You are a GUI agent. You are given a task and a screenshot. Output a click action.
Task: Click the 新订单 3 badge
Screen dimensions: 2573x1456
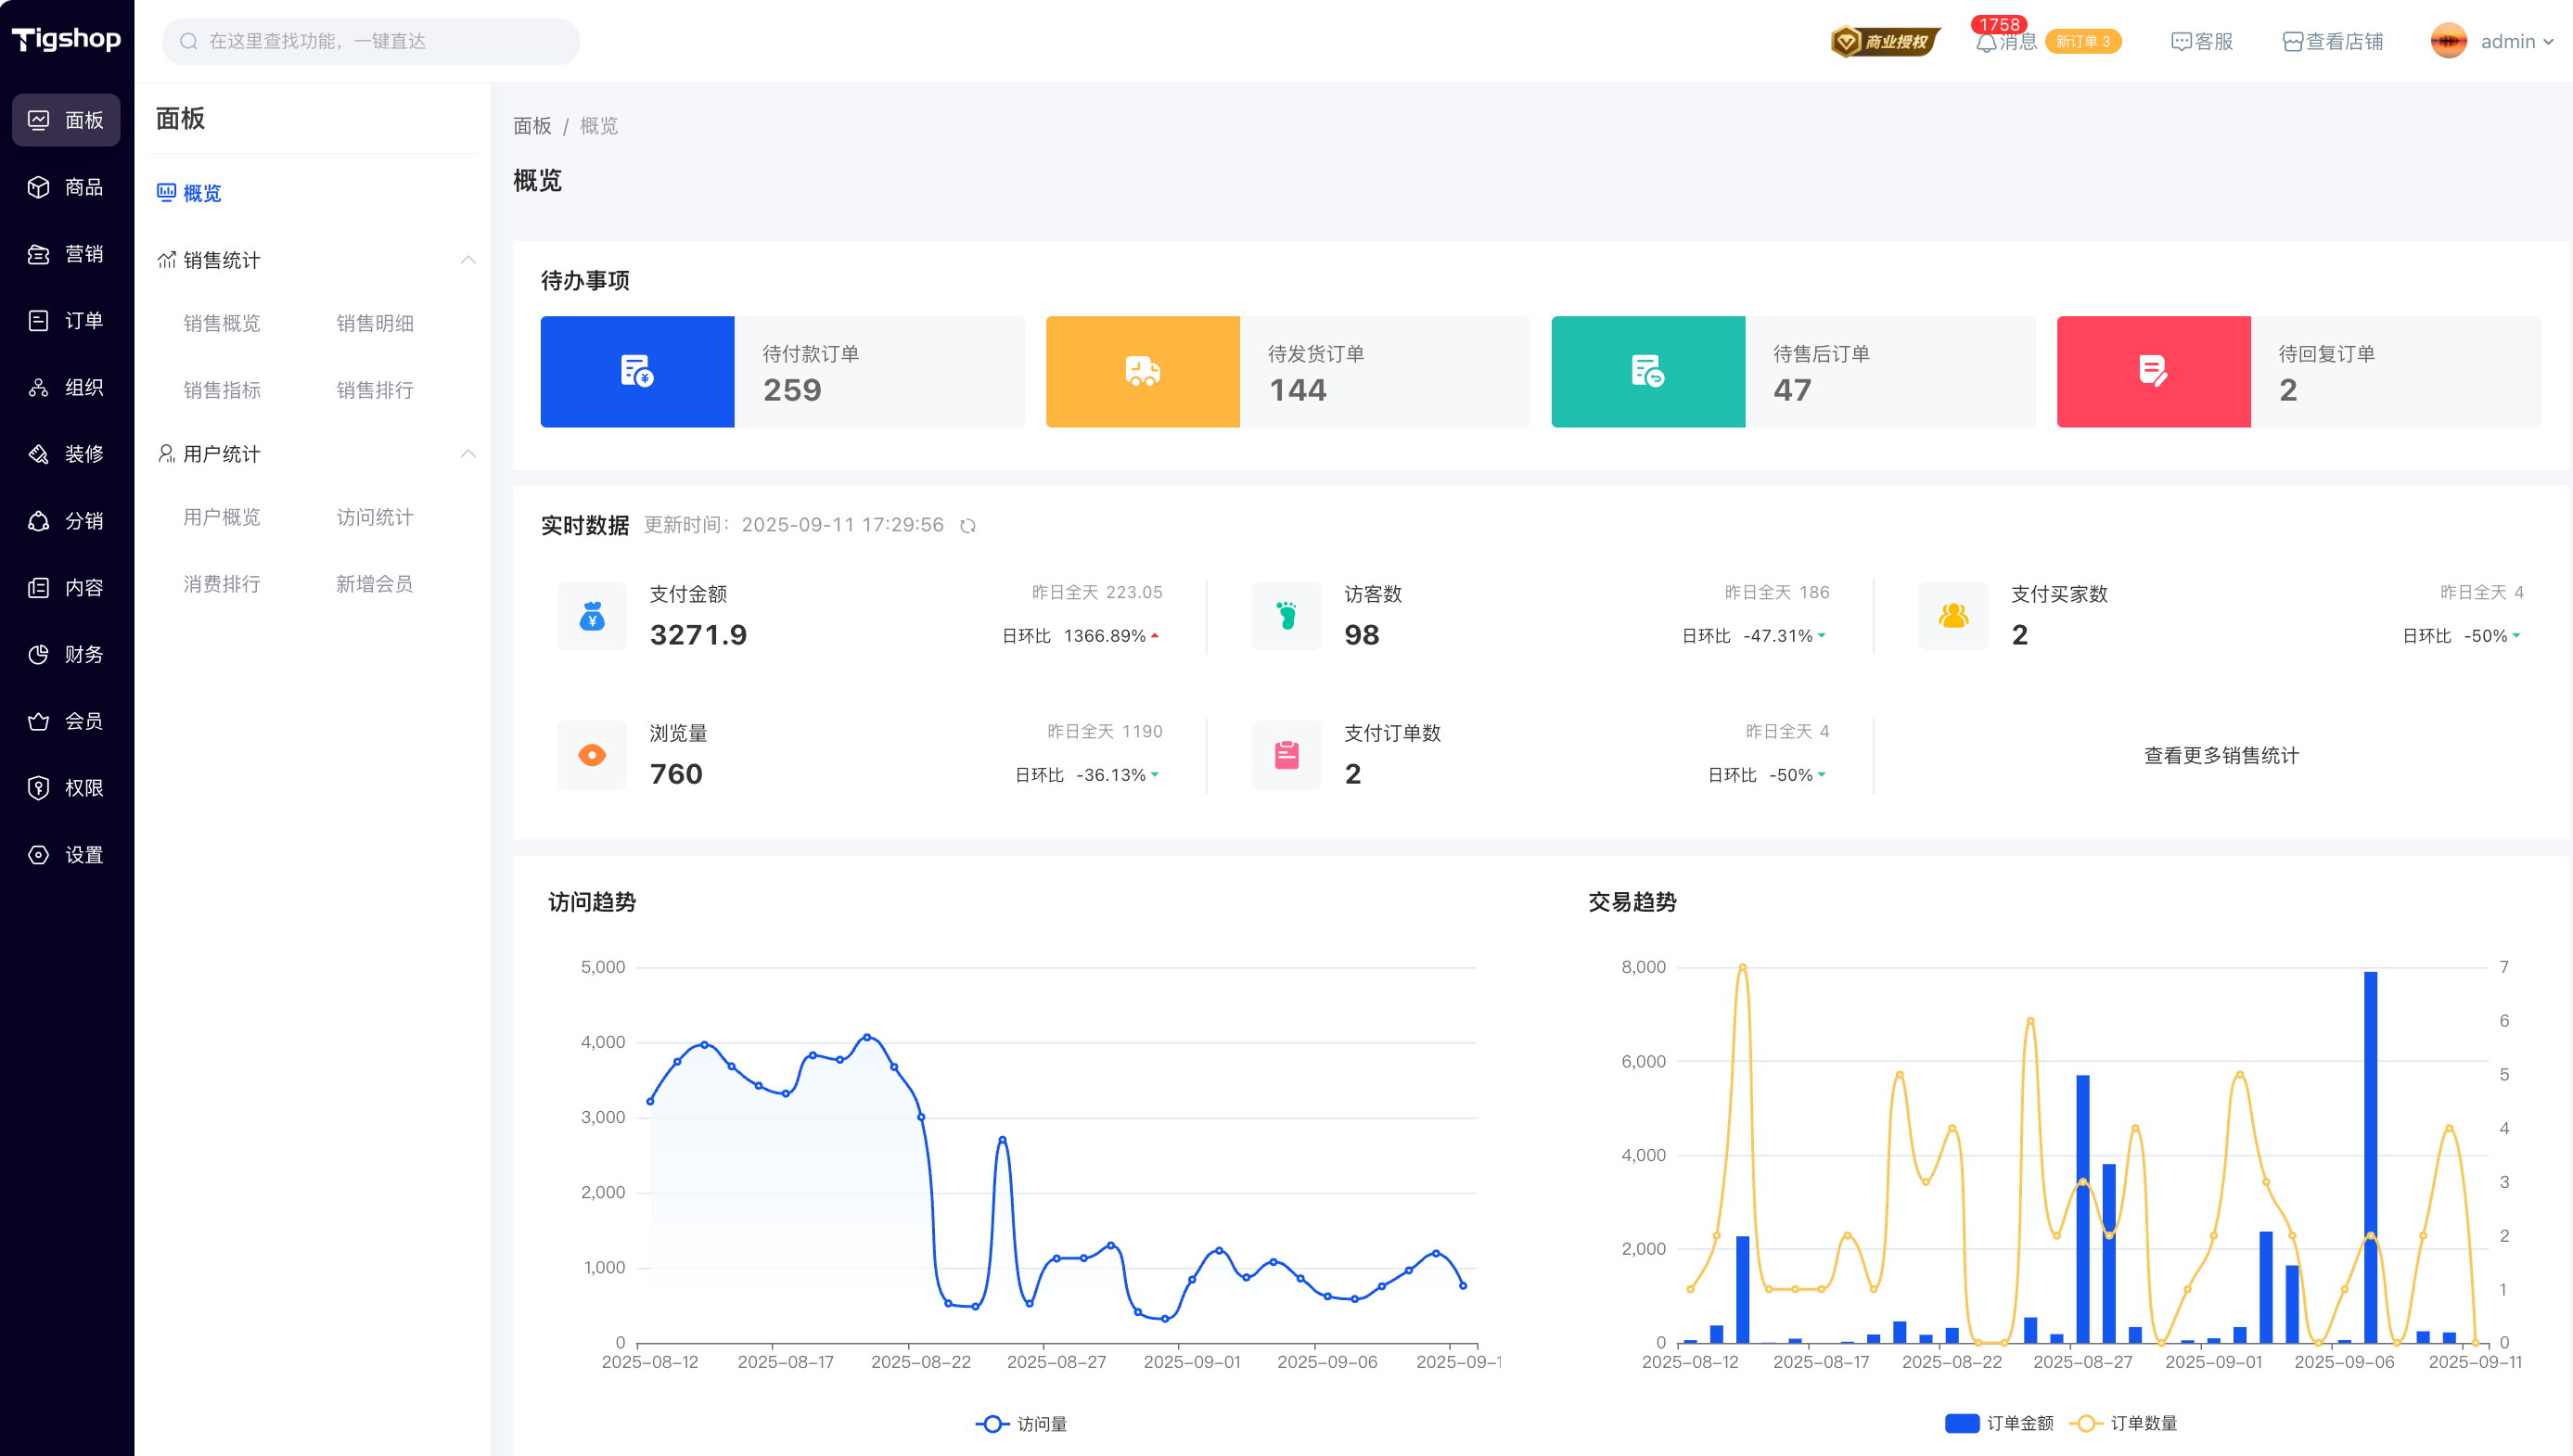(2083, 41)
